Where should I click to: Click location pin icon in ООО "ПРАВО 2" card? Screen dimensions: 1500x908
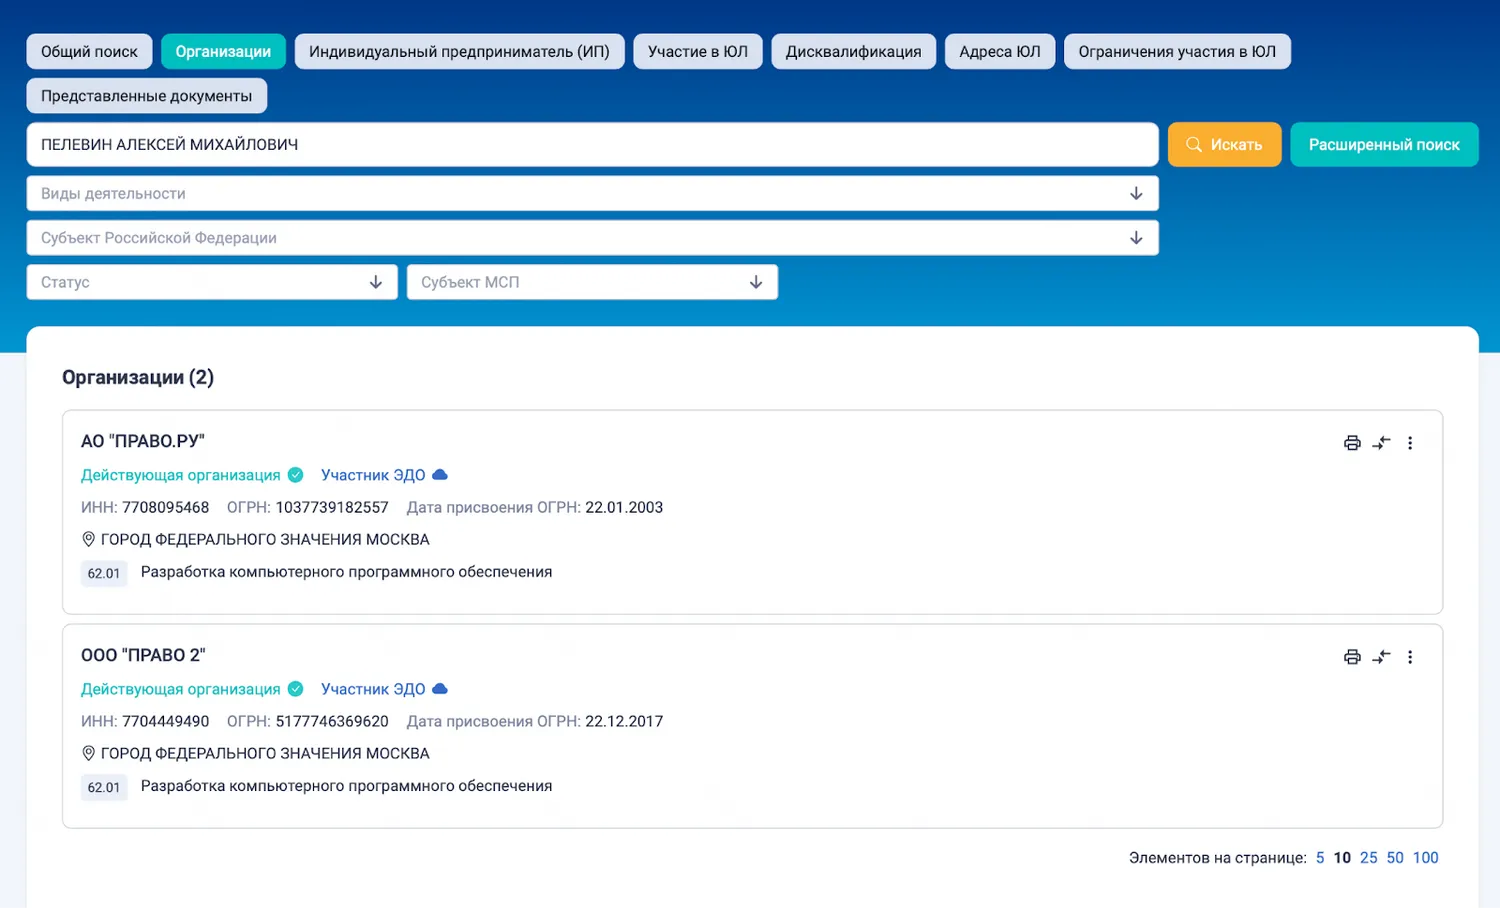click(x=88, y=753)
